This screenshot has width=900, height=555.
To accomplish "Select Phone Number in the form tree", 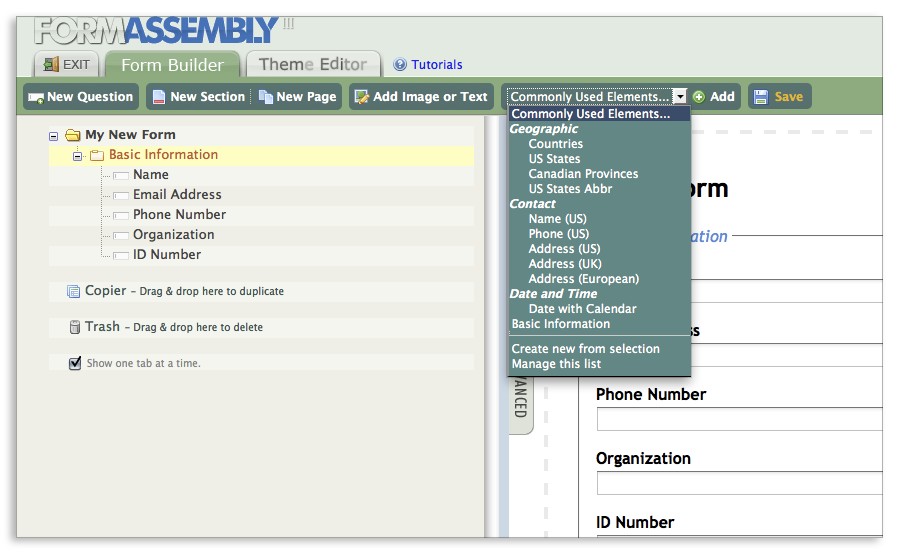I will pos(180,215).
